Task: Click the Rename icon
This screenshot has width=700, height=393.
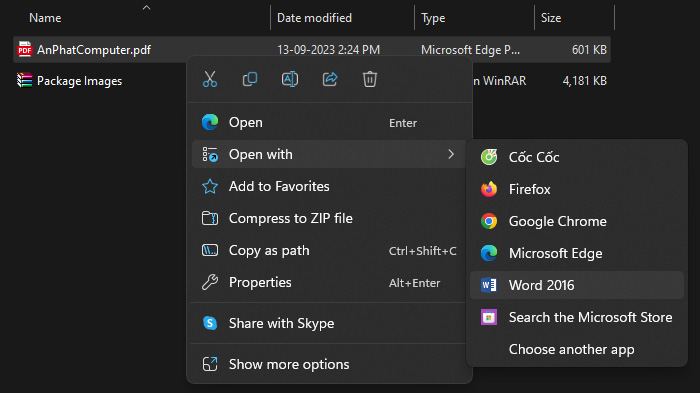Action: click(x=290, y=79)
